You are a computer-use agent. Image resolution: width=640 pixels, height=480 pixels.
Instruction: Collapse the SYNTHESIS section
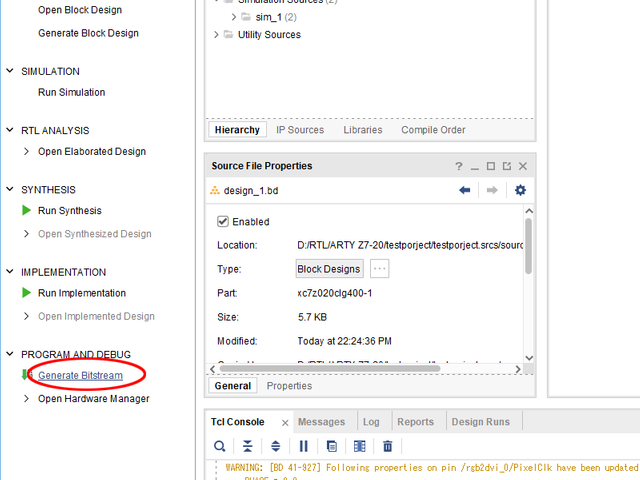pos(10,190)
